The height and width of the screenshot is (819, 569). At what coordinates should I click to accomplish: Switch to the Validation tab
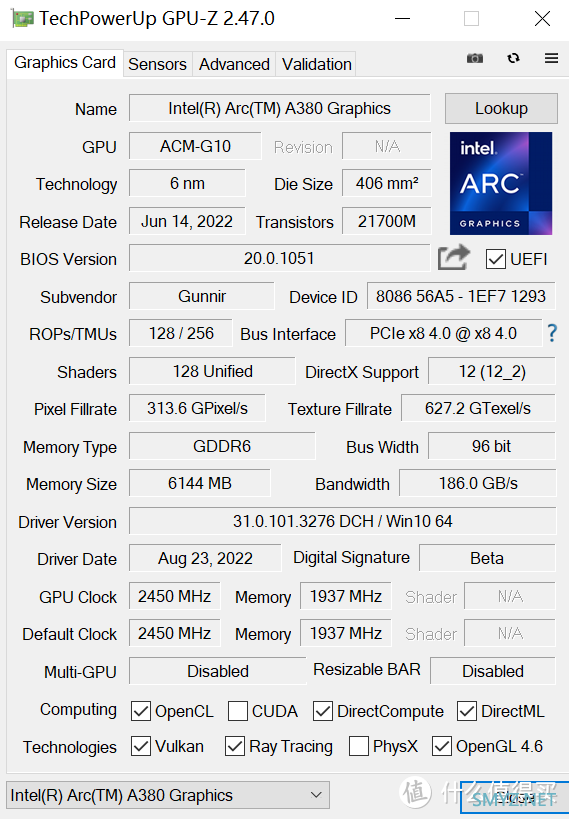click(317, 64)
